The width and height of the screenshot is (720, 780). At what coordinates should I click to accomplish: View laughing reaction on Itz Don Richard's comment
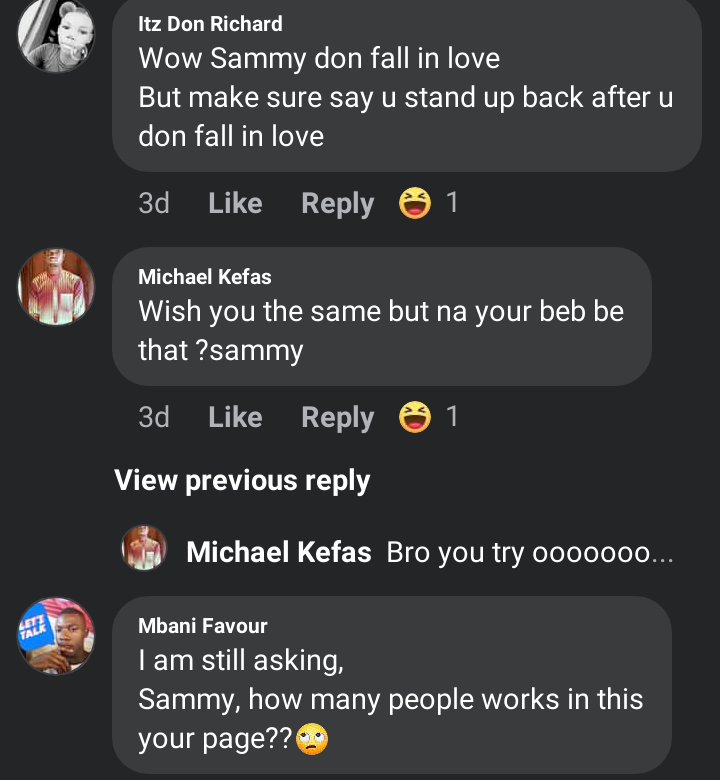pyautogui.click(x=414, y=204)
